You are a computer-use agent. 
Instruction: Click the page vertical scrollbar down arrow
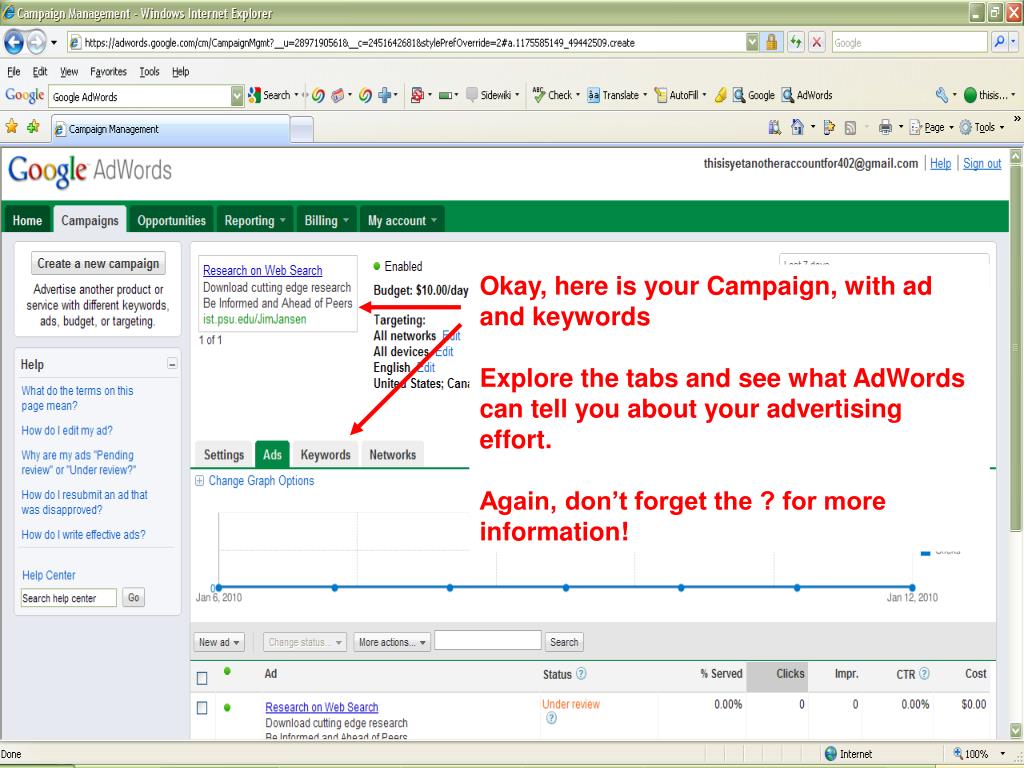1016,730
